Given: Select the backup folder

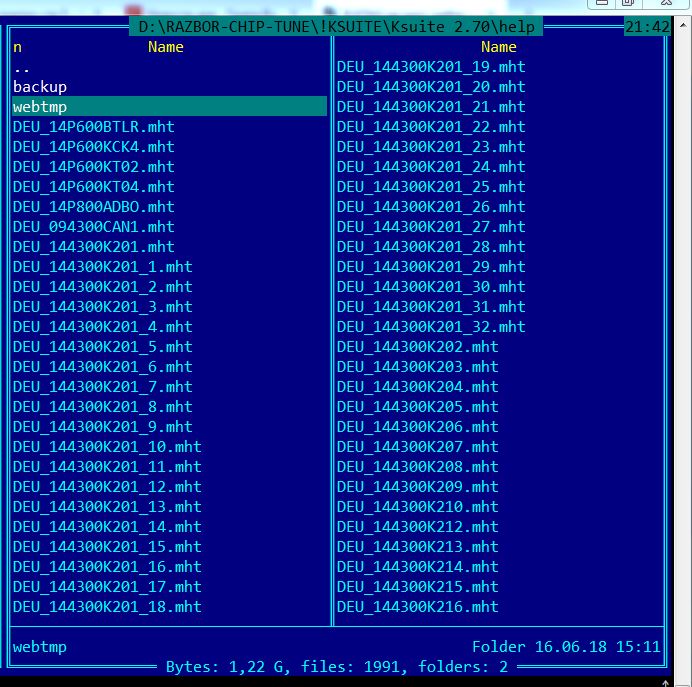Looking at the screenshot, I should point(40,87).
